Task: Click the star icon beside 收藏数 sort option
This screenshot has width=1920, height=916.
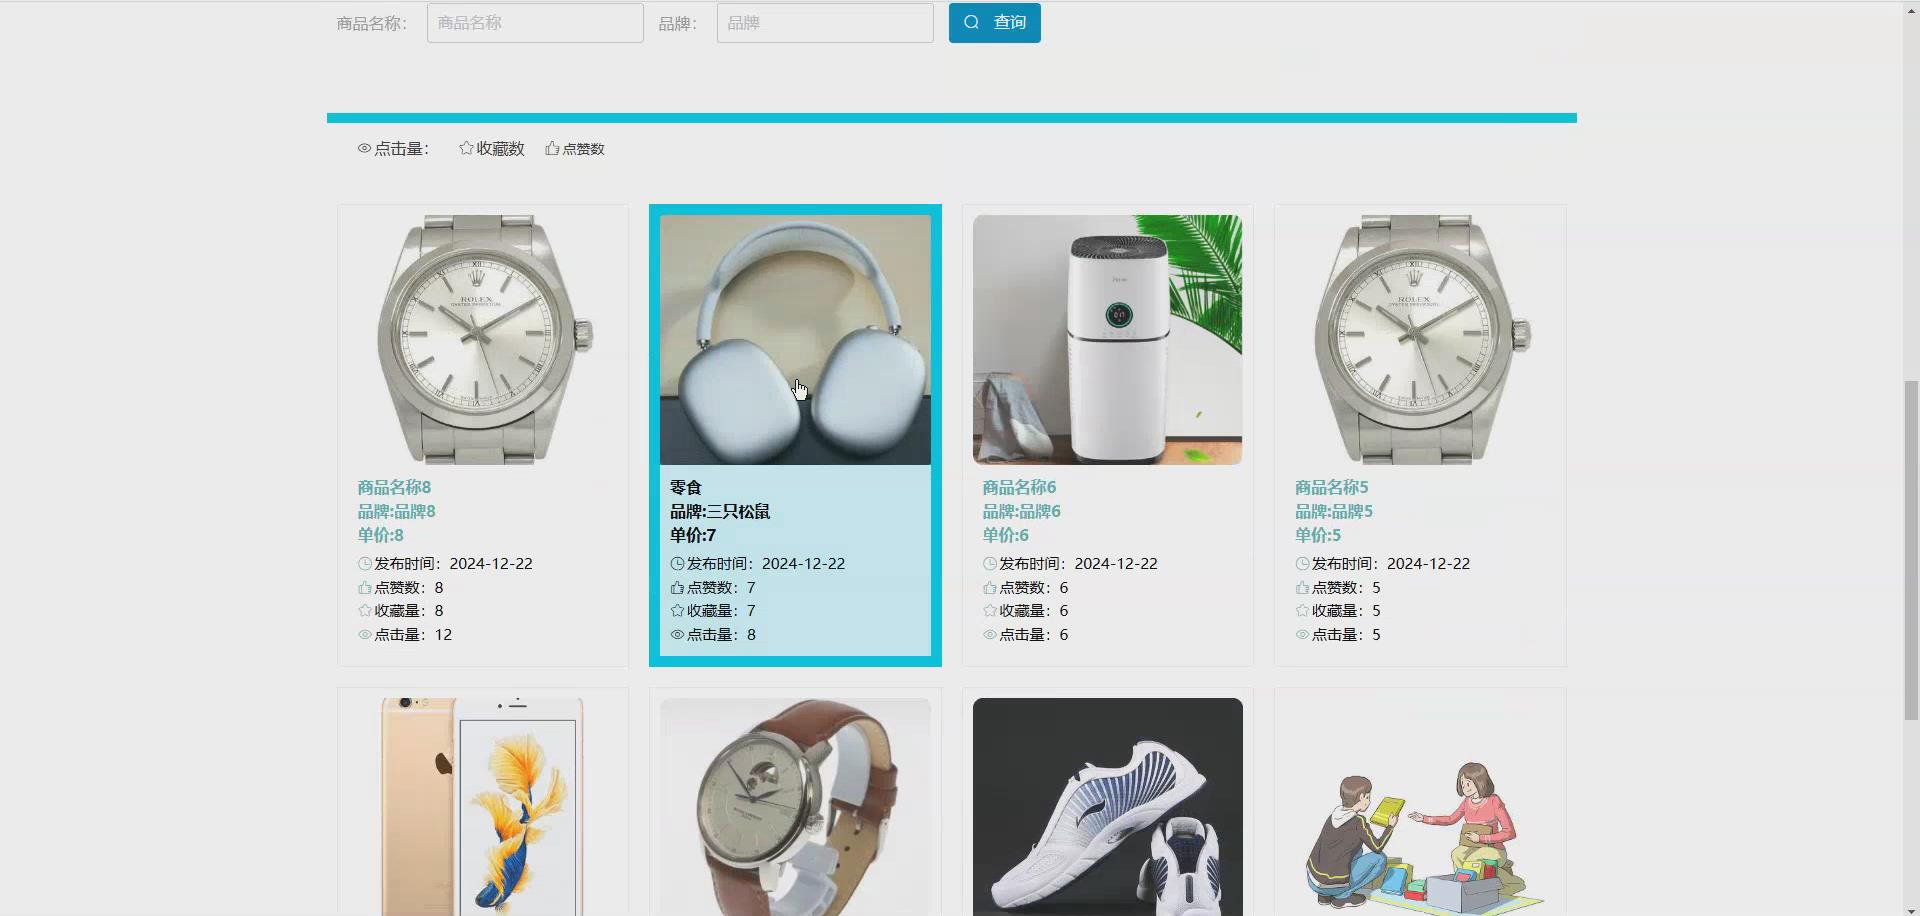Action: tap(465, 148)
